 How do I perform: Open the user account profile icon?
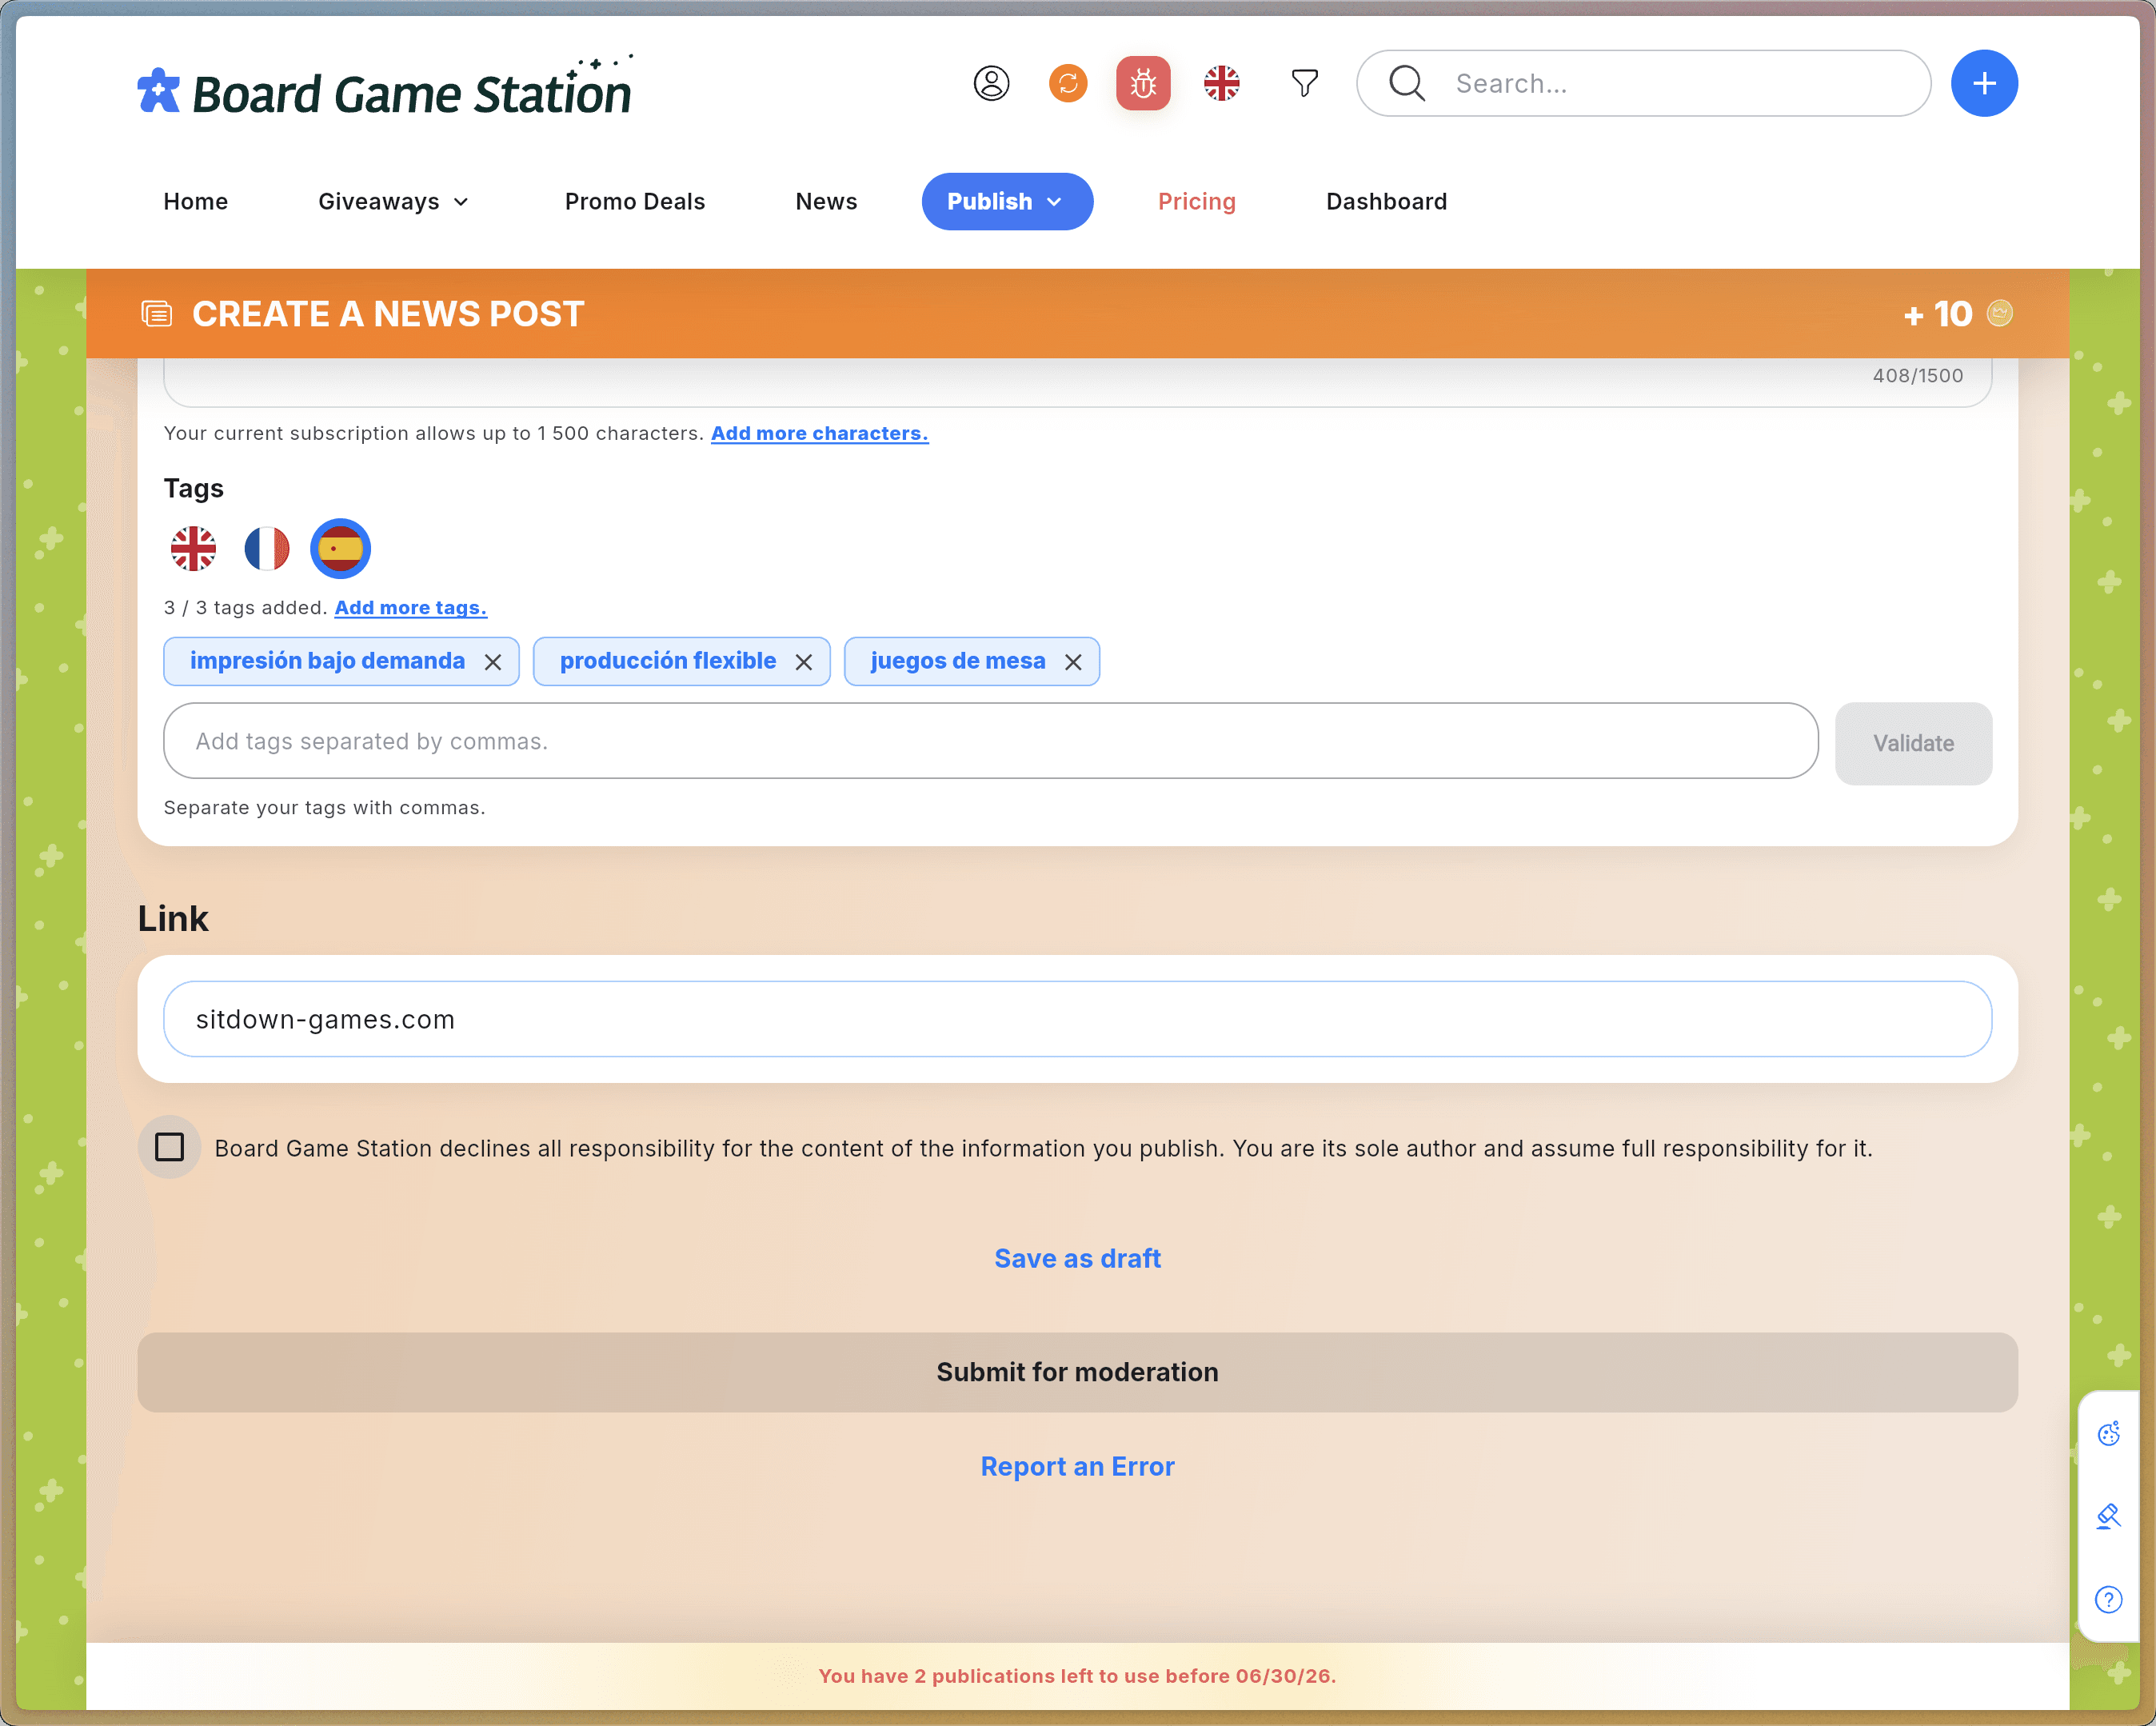click(991, 83)
